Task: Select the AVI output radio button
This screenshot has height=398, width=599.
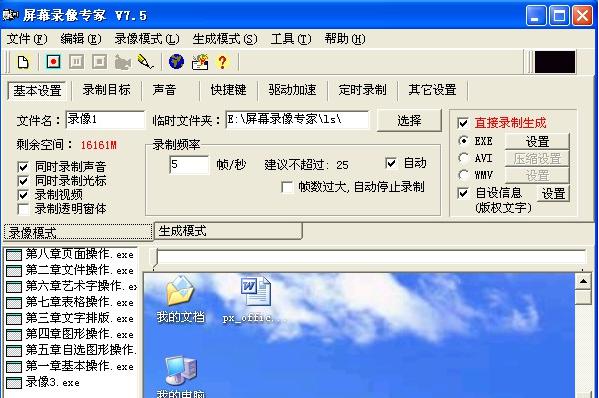Action: [463, 158]
